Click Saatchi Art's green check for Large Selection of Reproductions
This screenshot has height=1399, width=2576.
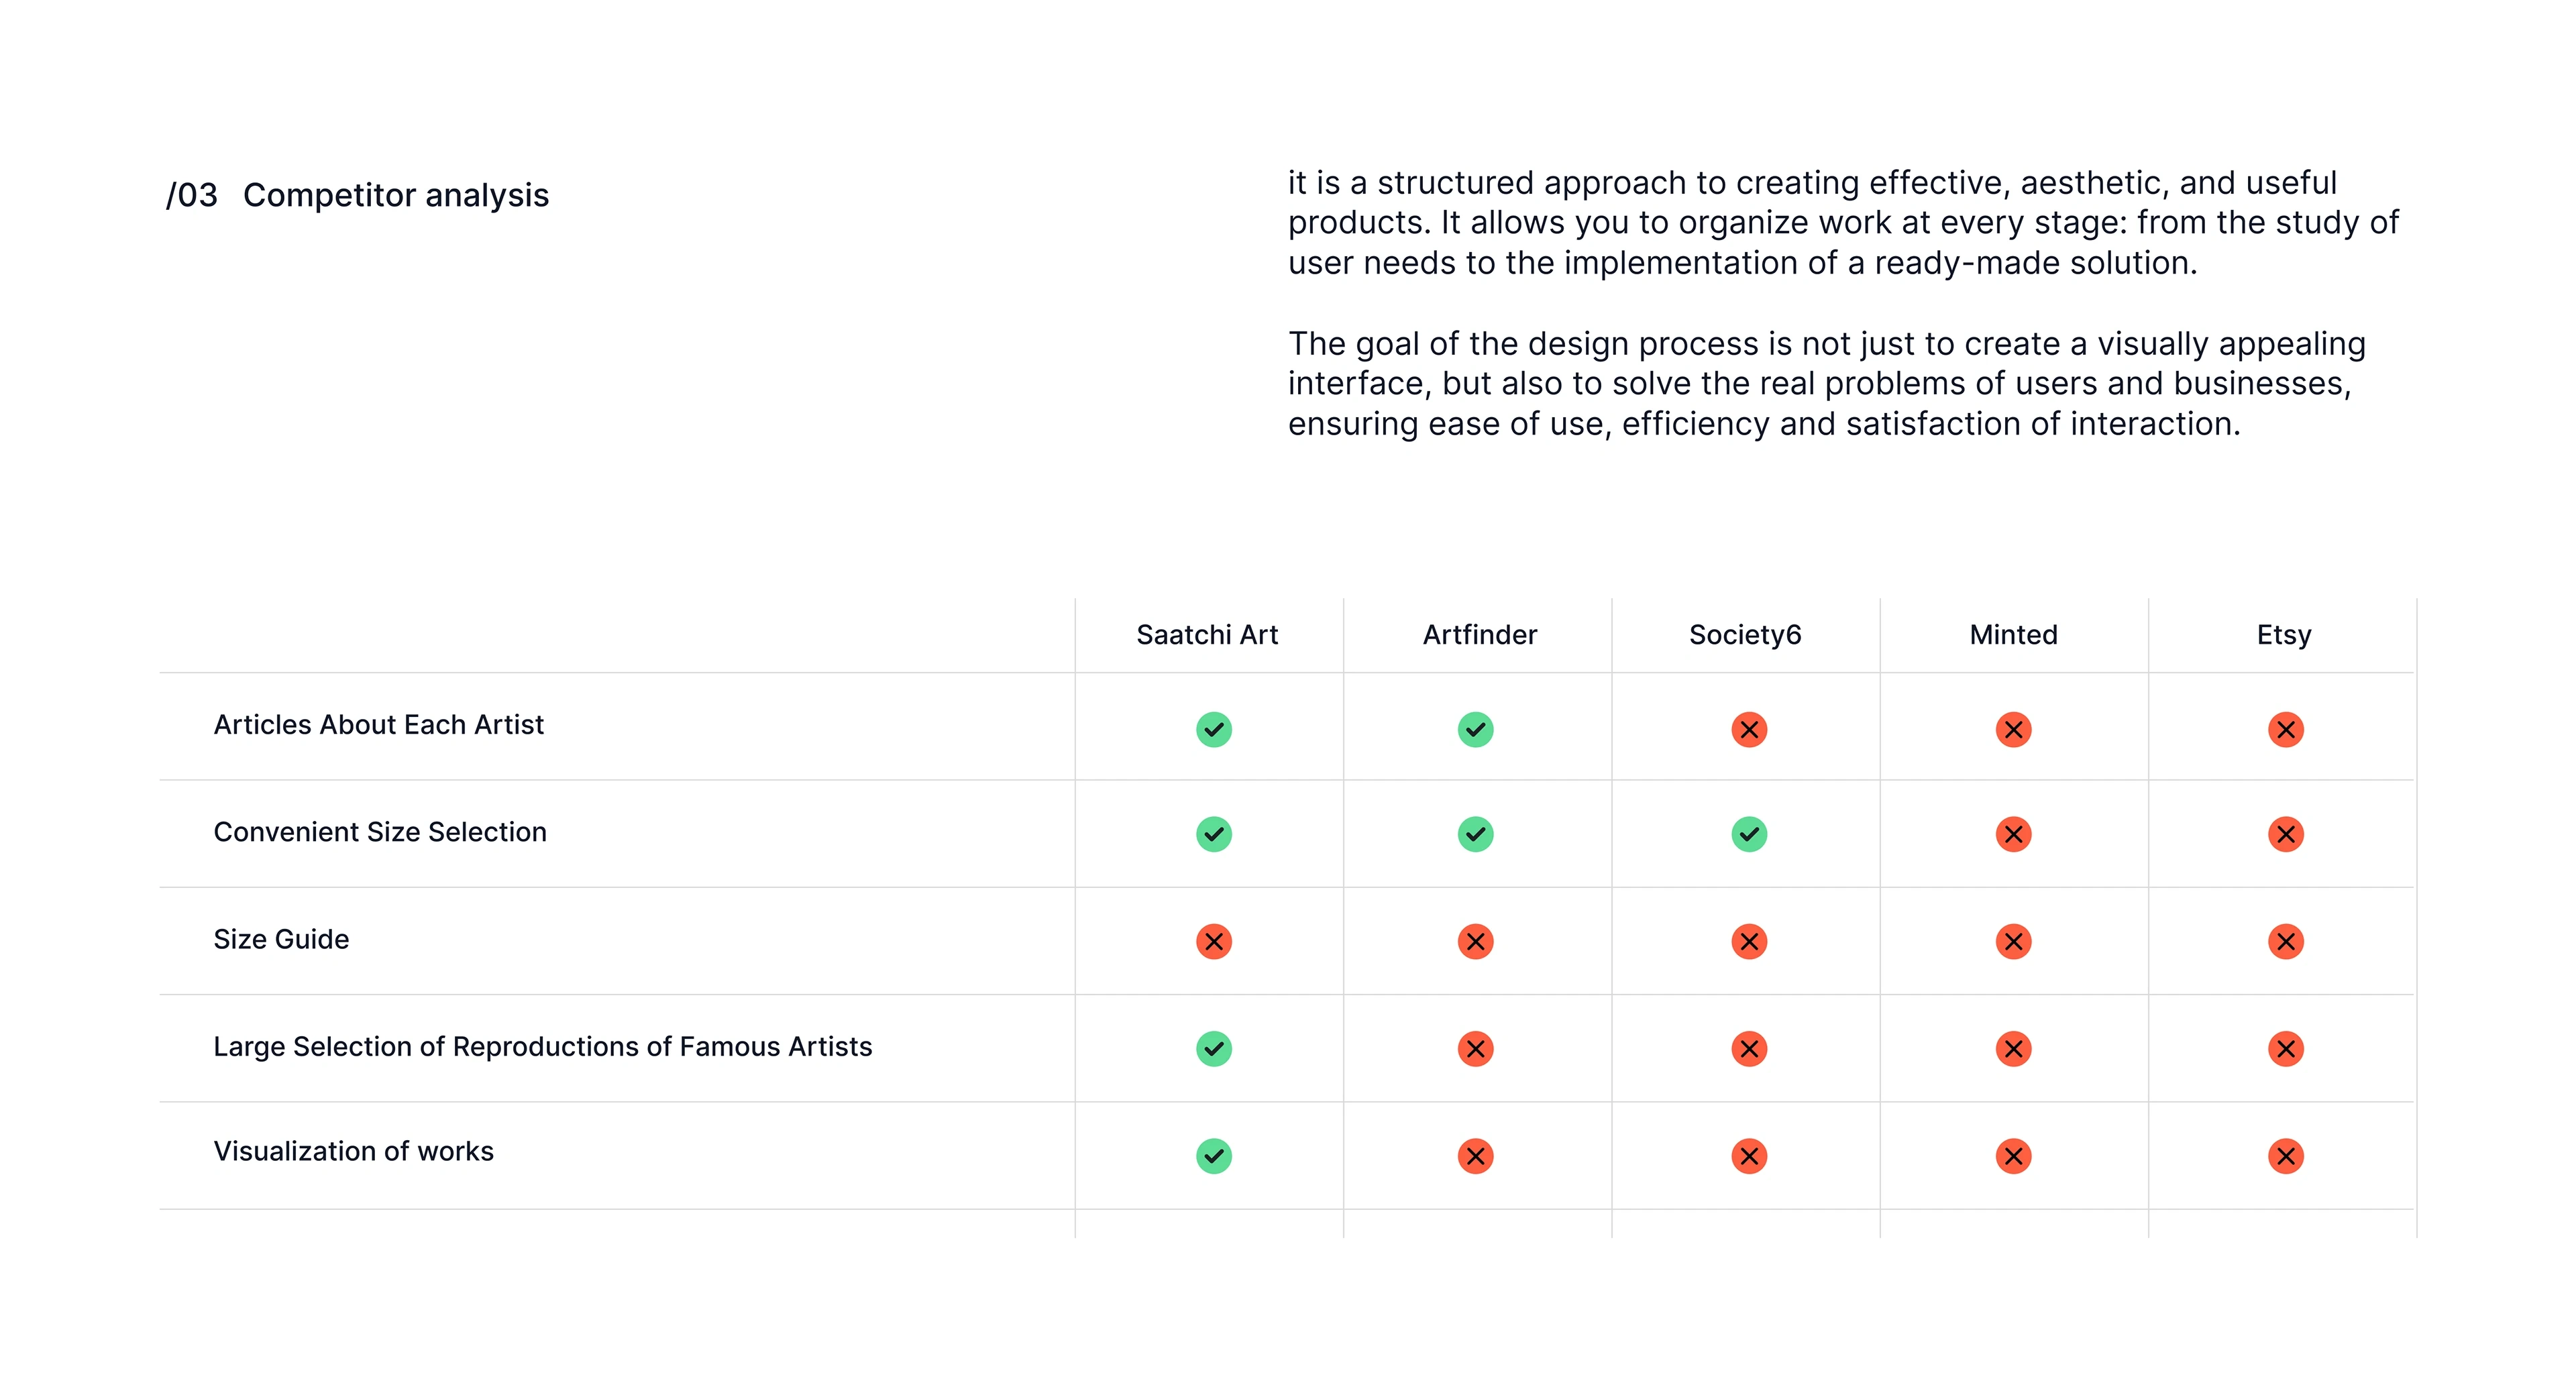tap(1213, 1049)
